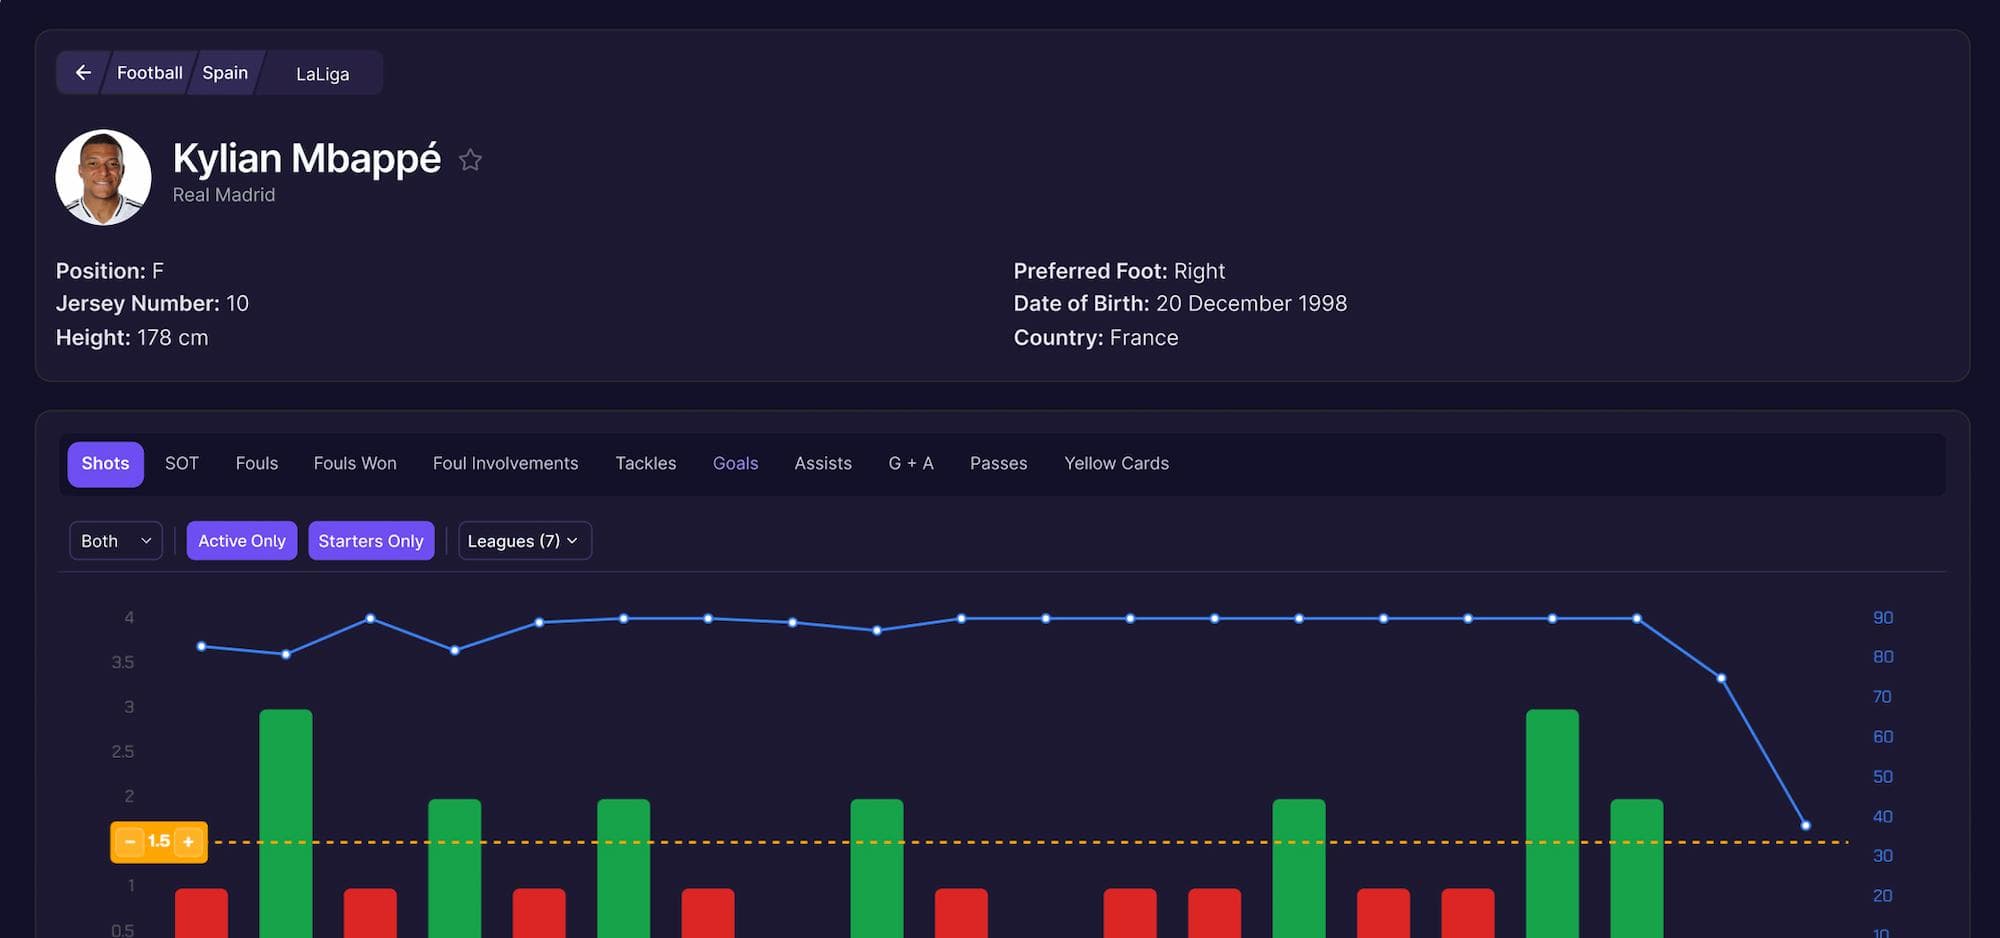Navigate back using the arrow icon
2000x938 pixels.
(x=83, y=72)
